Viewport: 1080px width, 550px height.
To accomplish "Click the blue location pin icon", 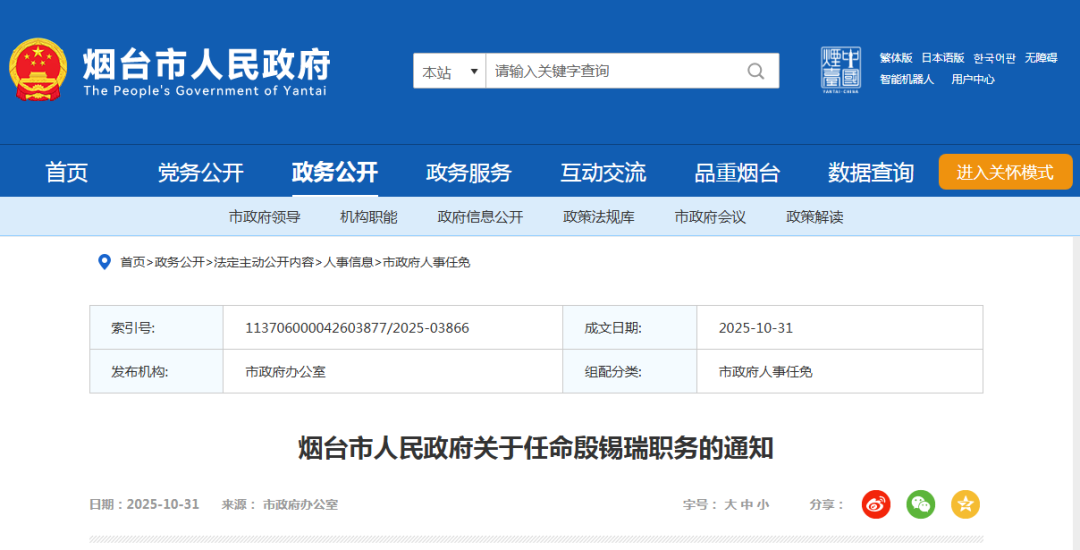I will [105, 262].
